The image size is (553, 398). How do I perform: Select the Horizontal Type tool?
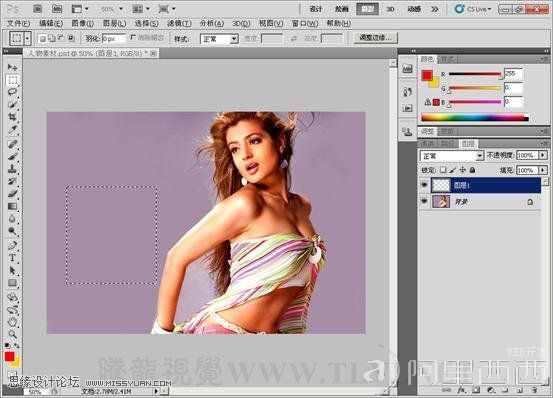(12, 258)
